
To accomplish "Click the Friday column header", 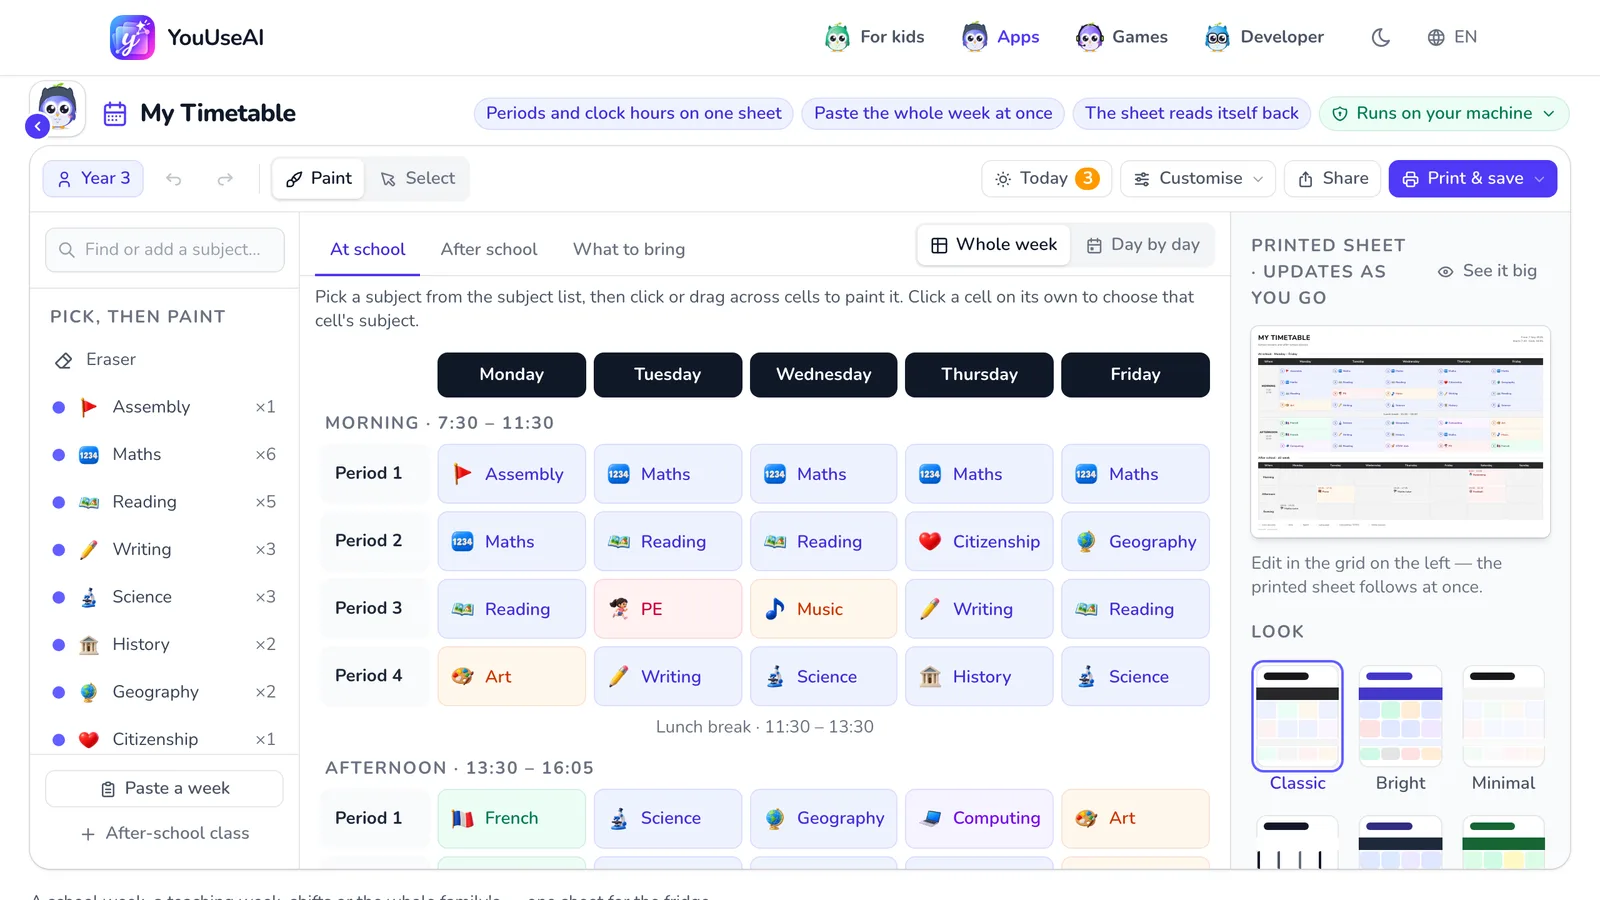I will click(1135, 375).
